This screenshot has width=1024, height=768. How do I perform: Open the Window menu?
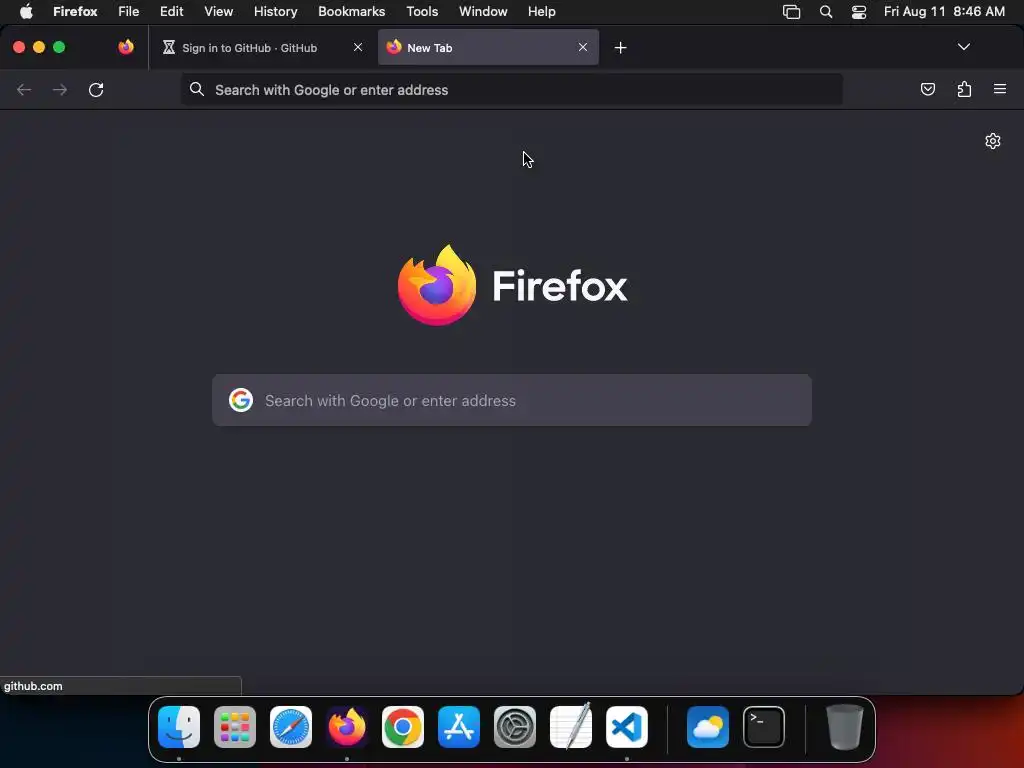[x=483, y=11]
